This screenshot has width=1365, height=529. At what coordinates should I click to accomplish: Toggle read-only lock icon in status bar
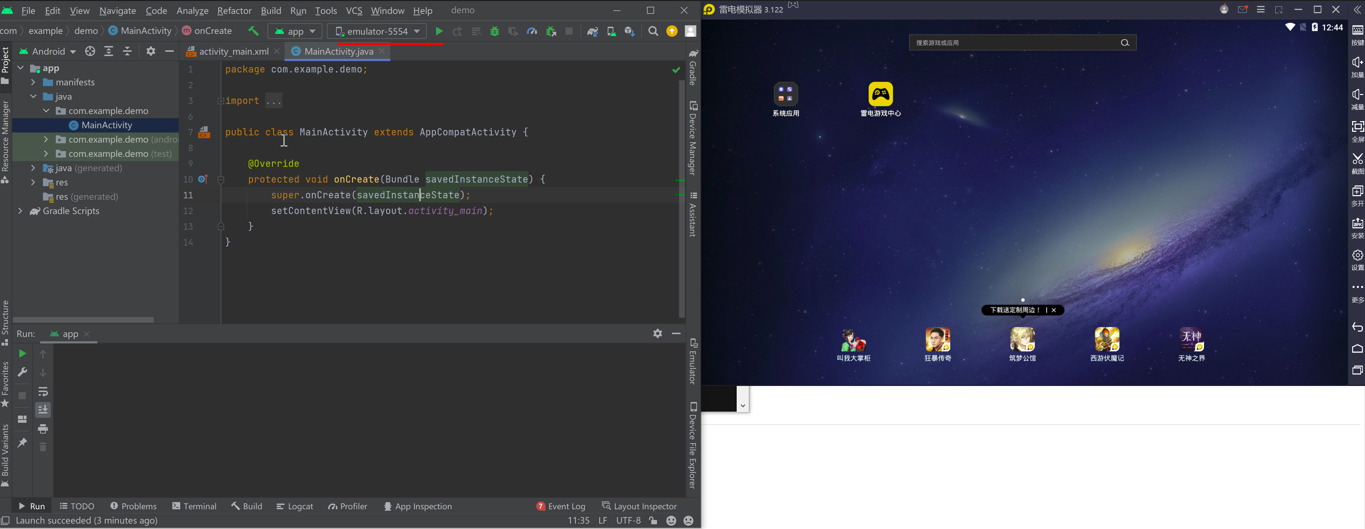coord(653,521)
